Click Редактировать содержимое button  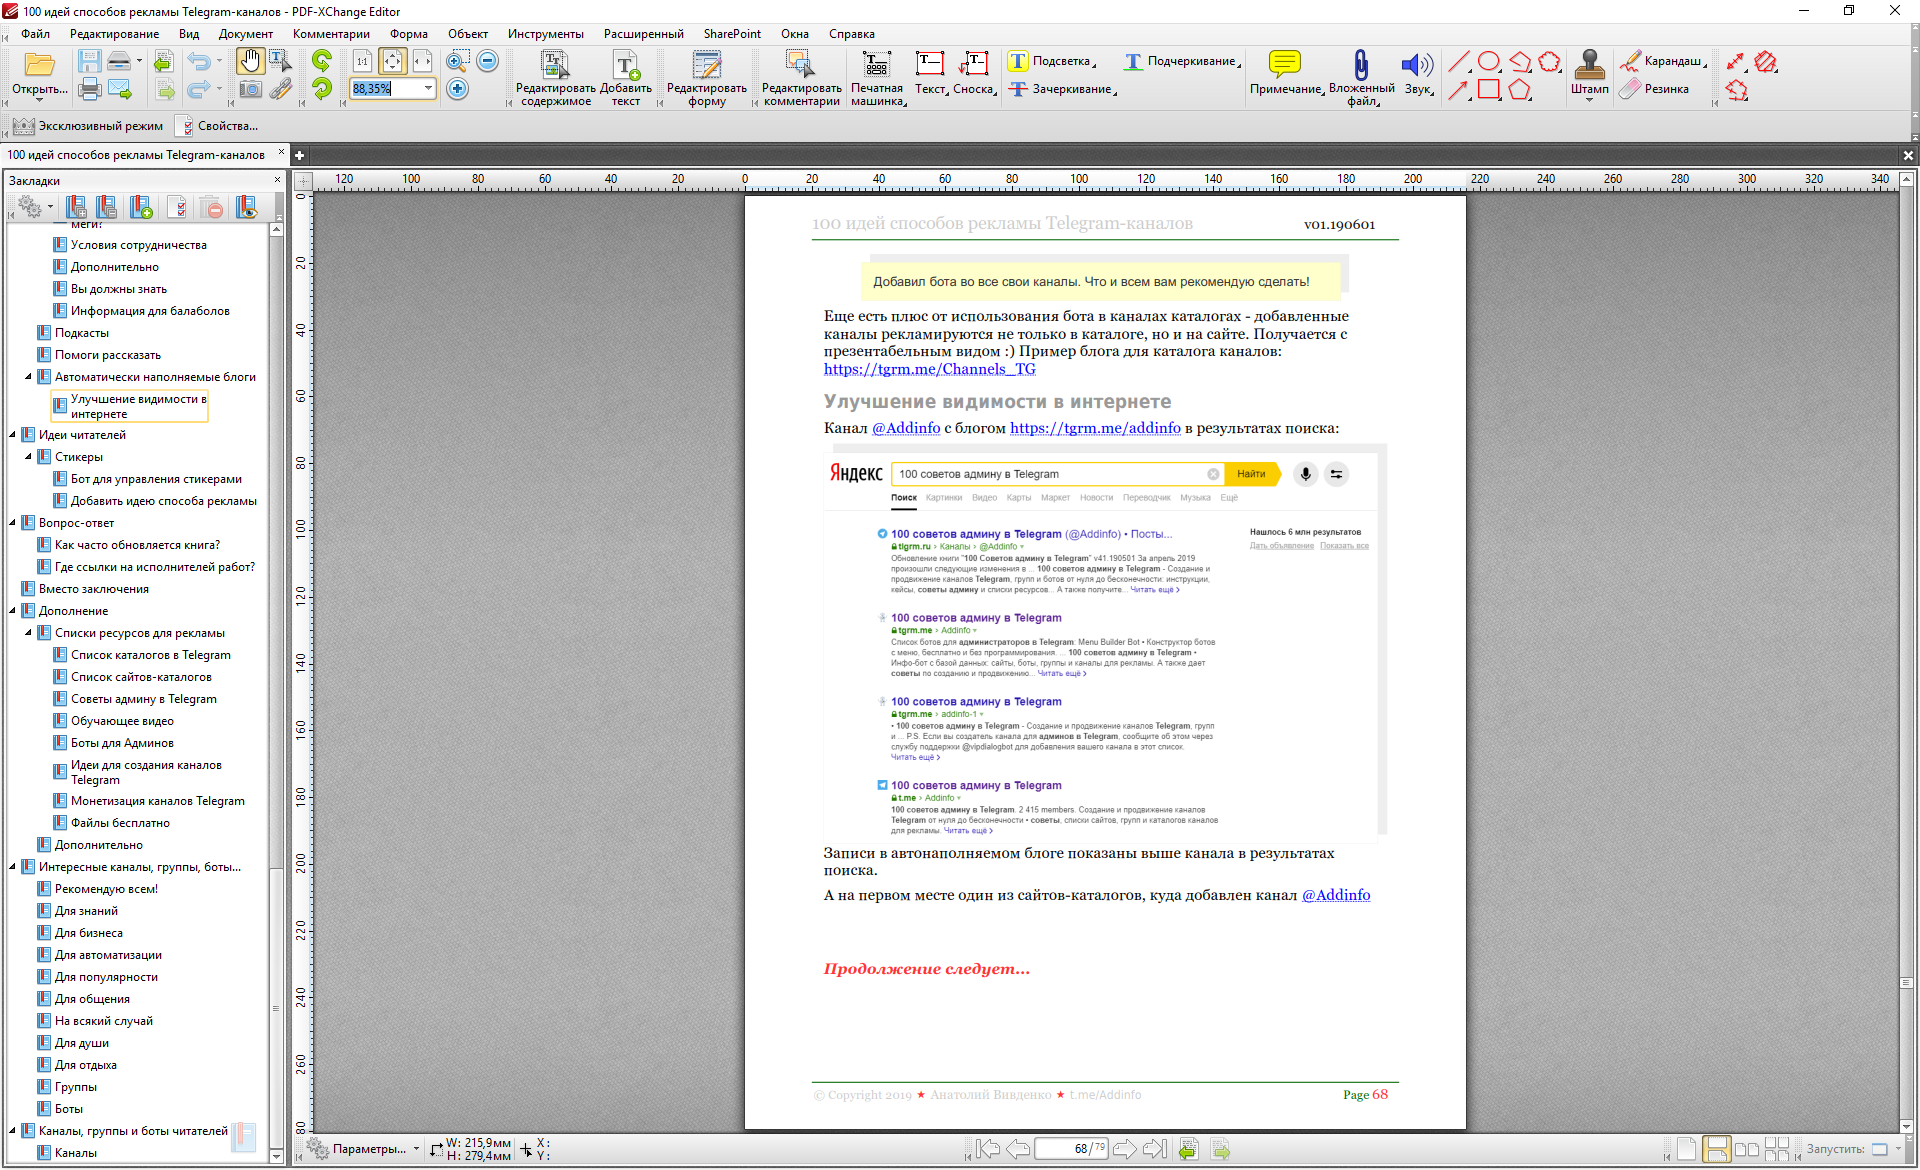[x=555, y=78]
